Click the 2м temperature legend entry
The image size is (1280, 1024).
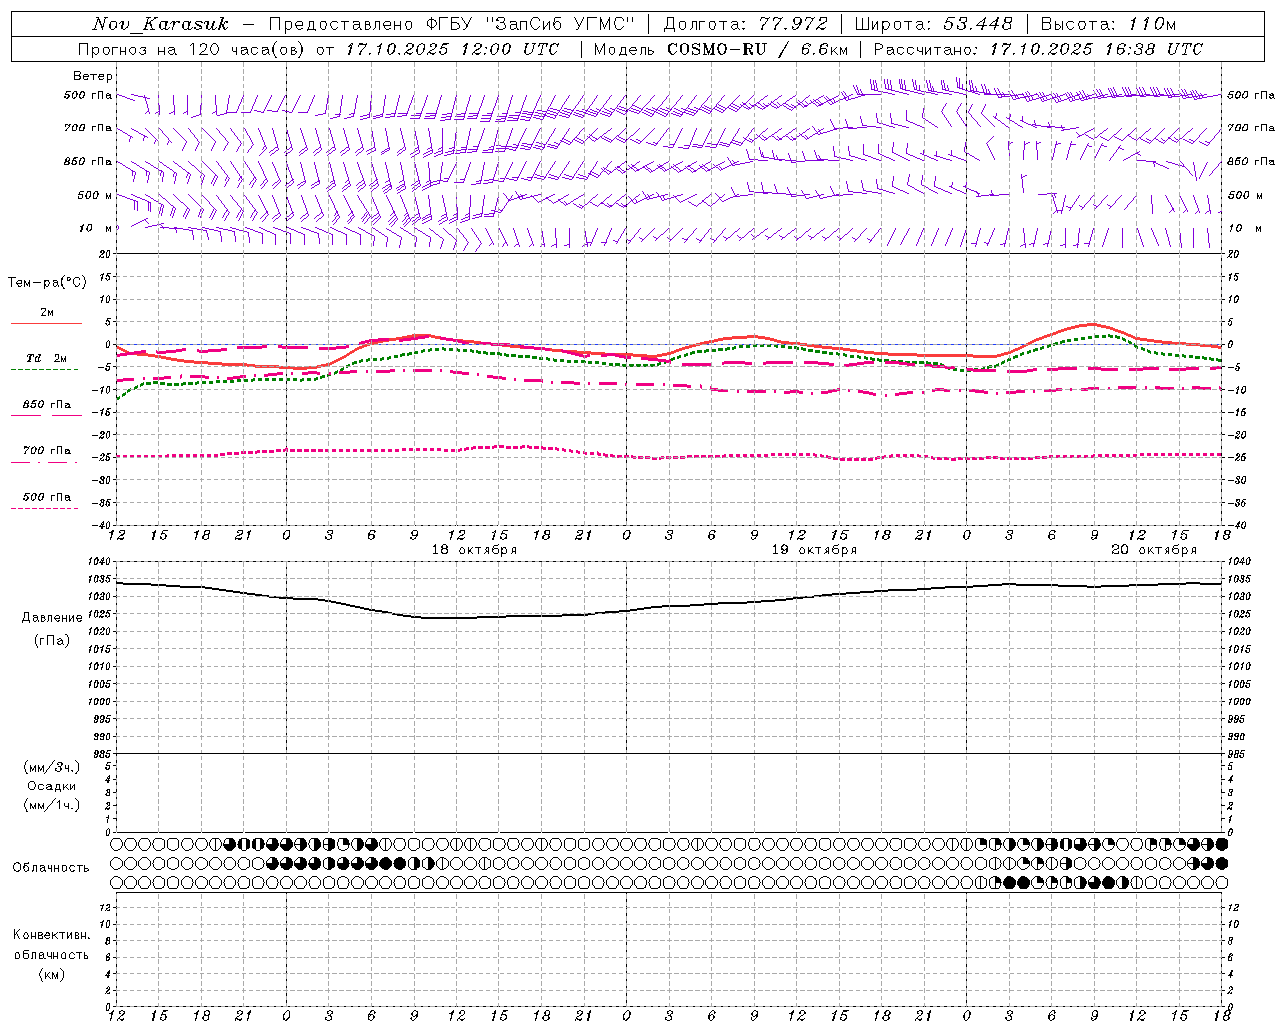(47, 313)
